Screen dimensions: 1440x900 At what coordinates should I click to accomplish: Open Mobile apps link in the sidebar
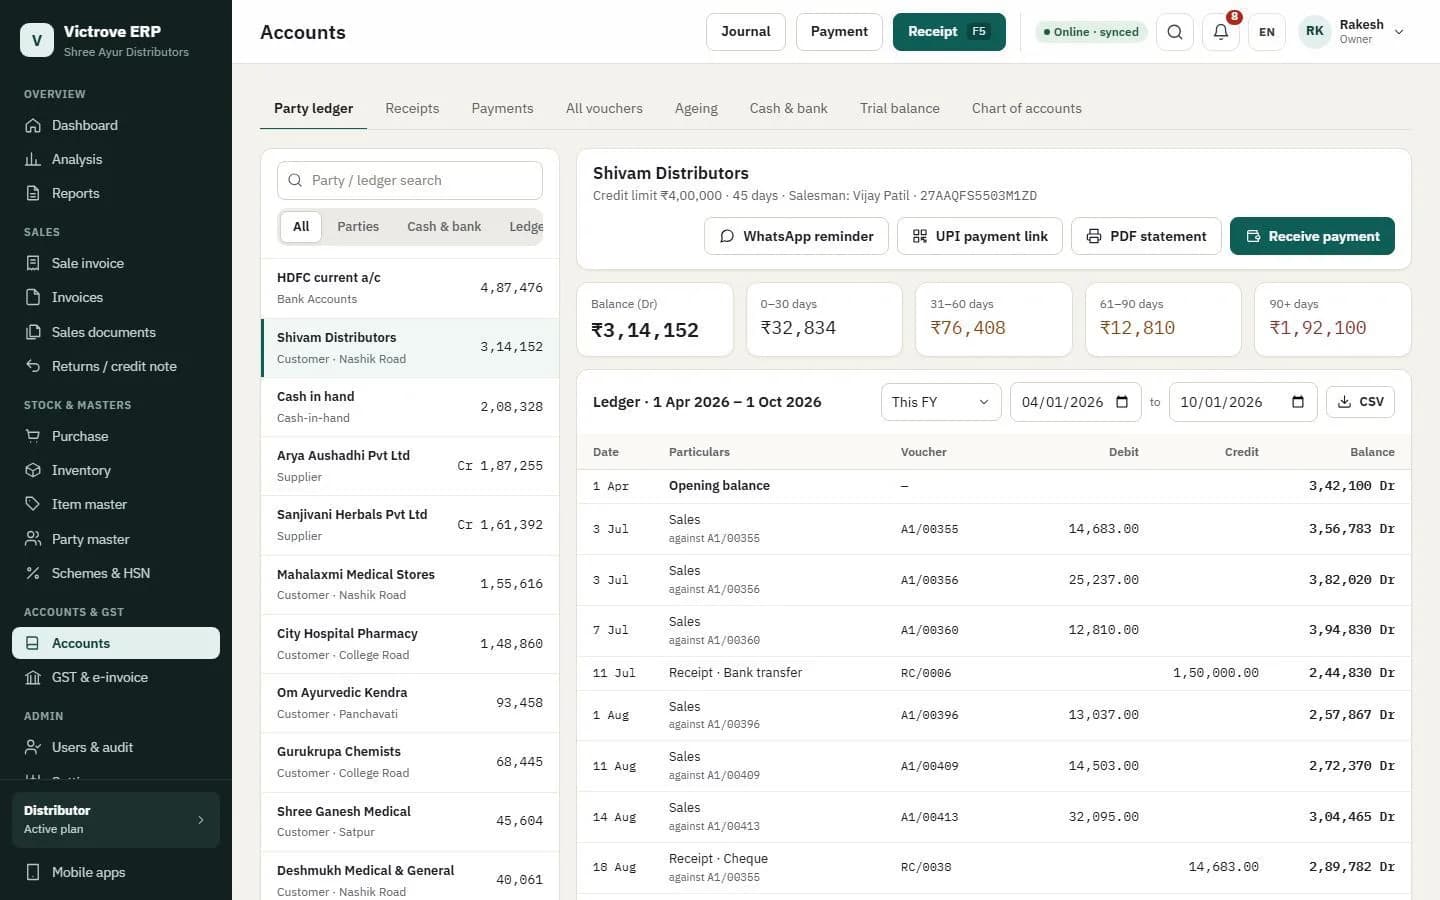[116, 872]
